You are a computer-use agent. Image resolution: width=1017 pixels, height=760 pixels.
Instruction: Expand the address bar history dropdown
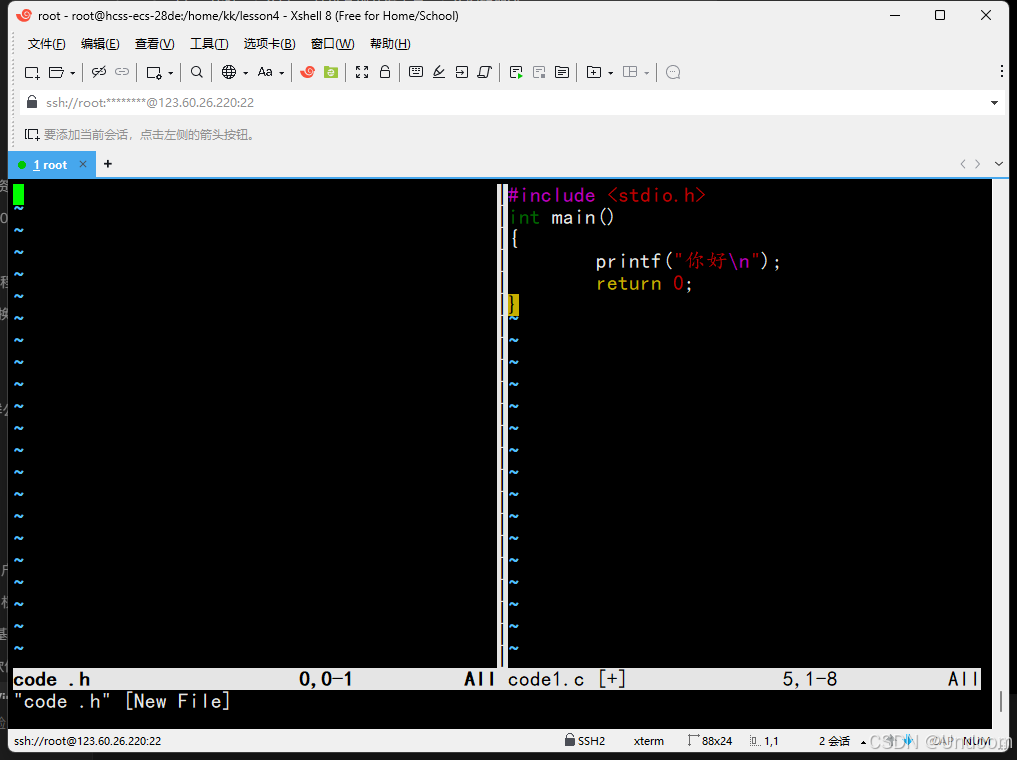[x=994, y=103]
